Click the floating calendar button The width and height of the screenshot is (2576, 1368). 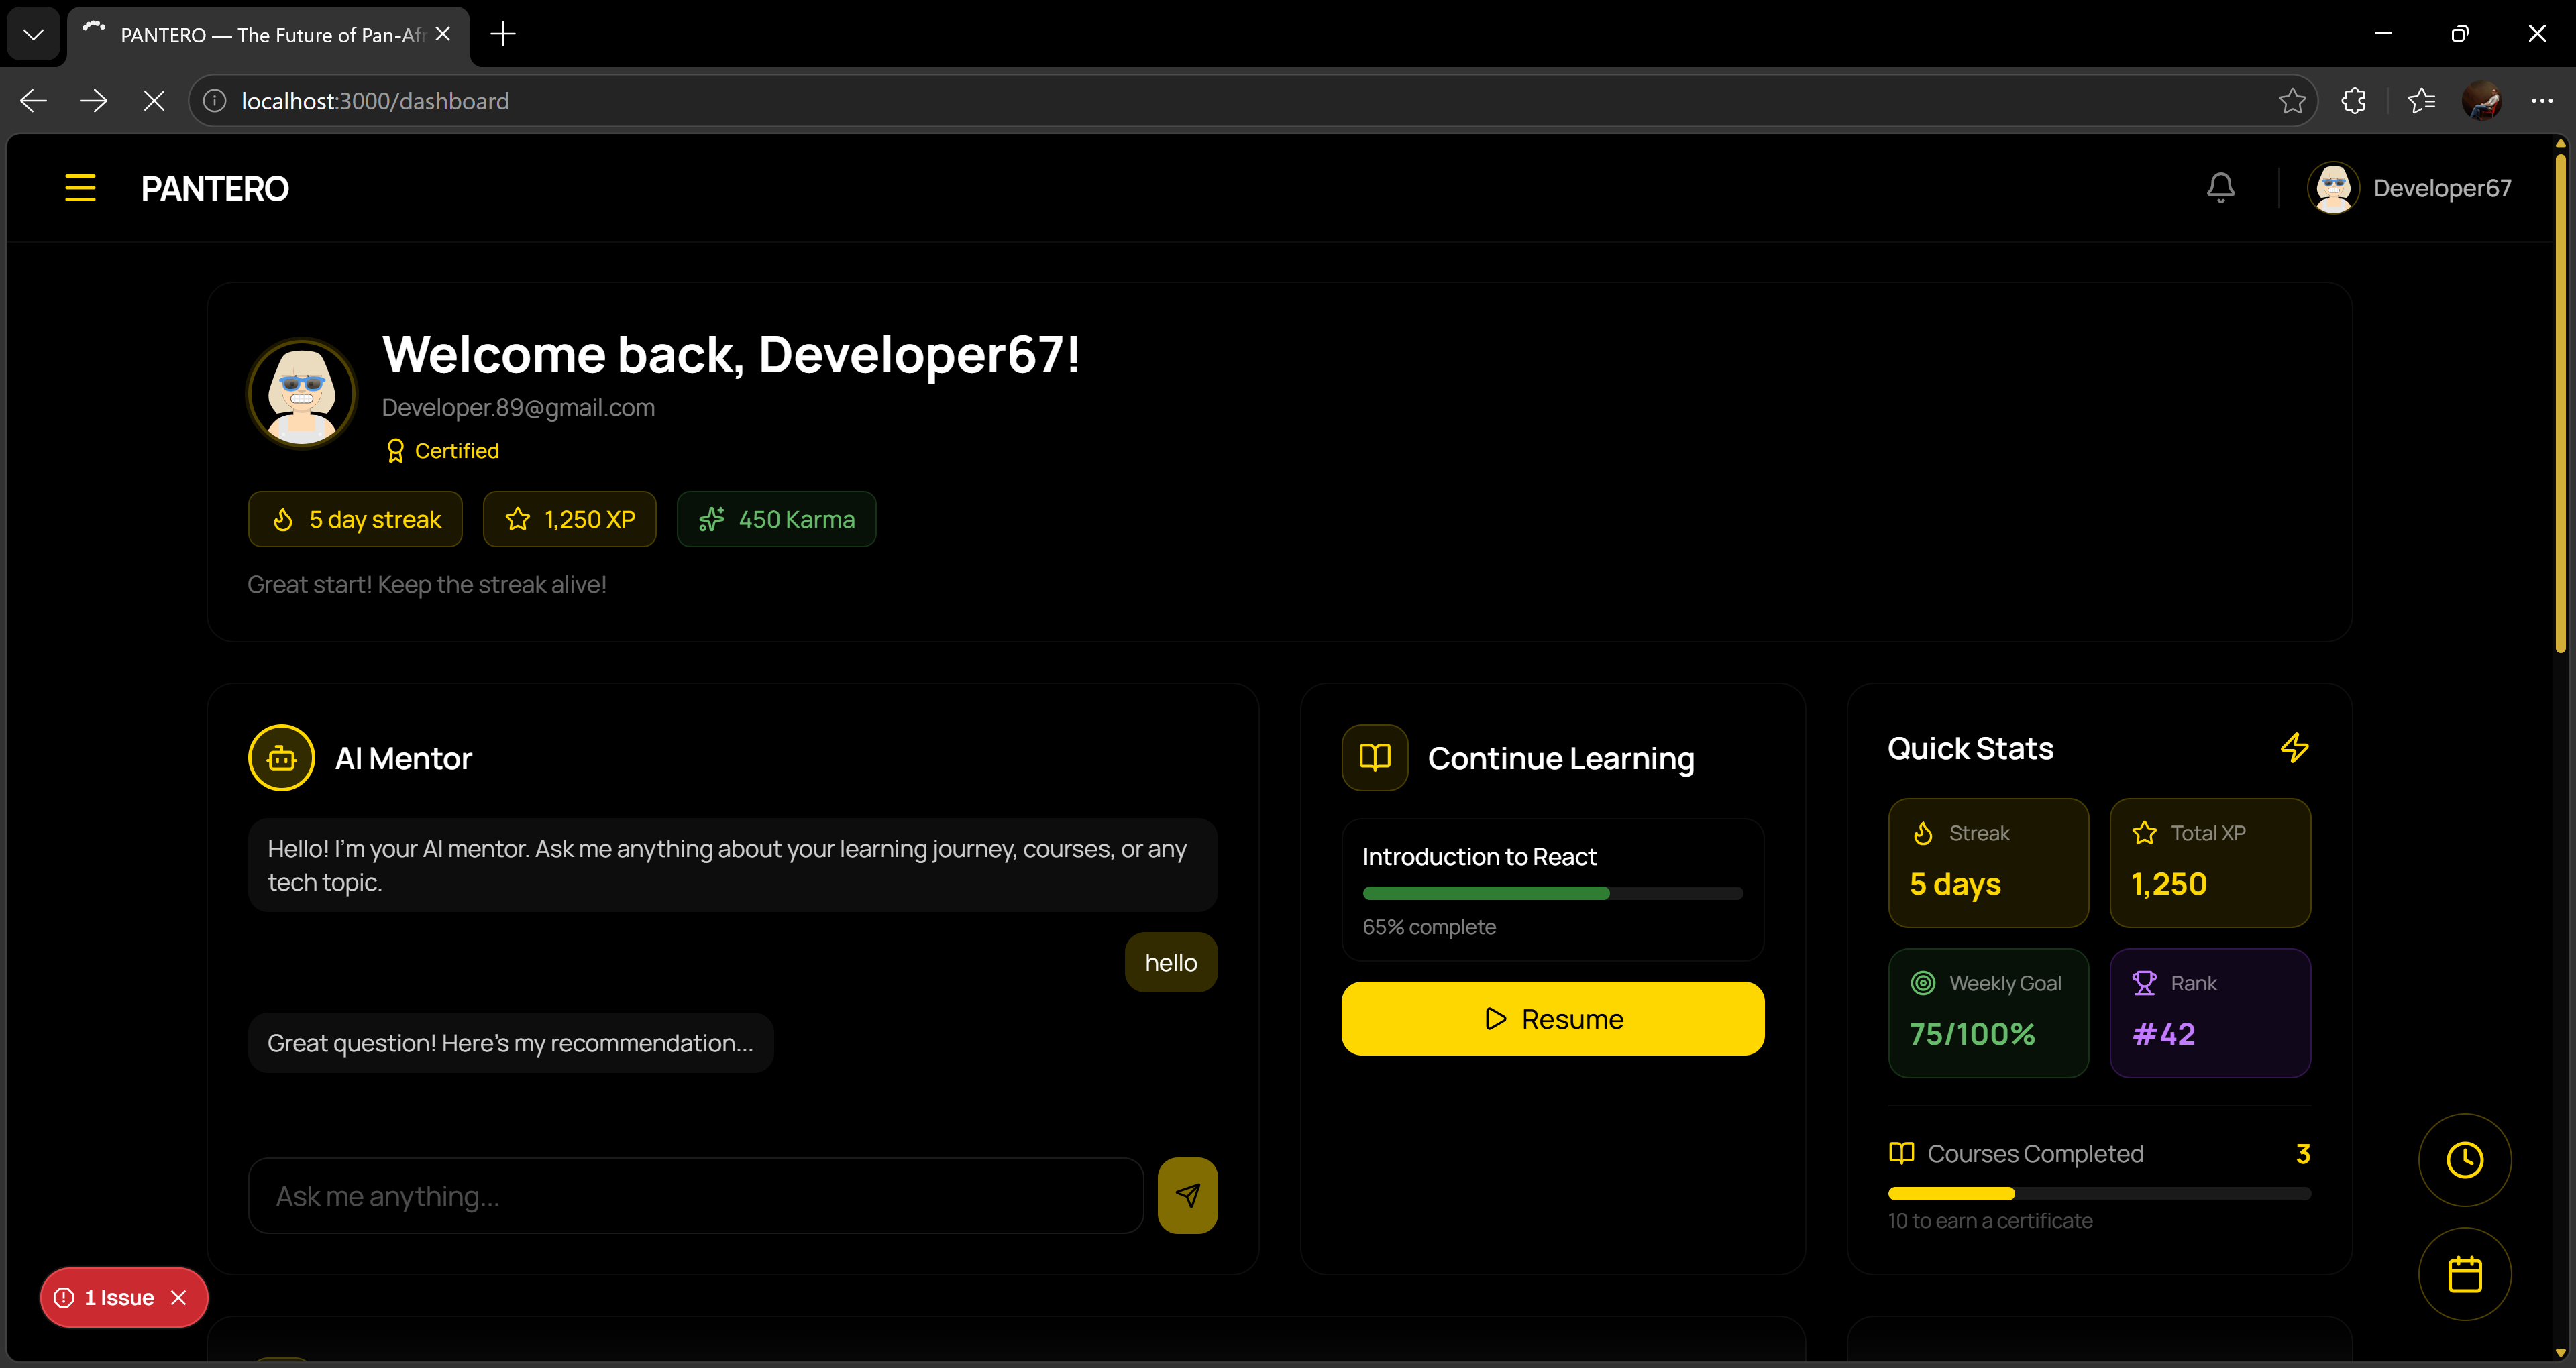(2464, 1274)
